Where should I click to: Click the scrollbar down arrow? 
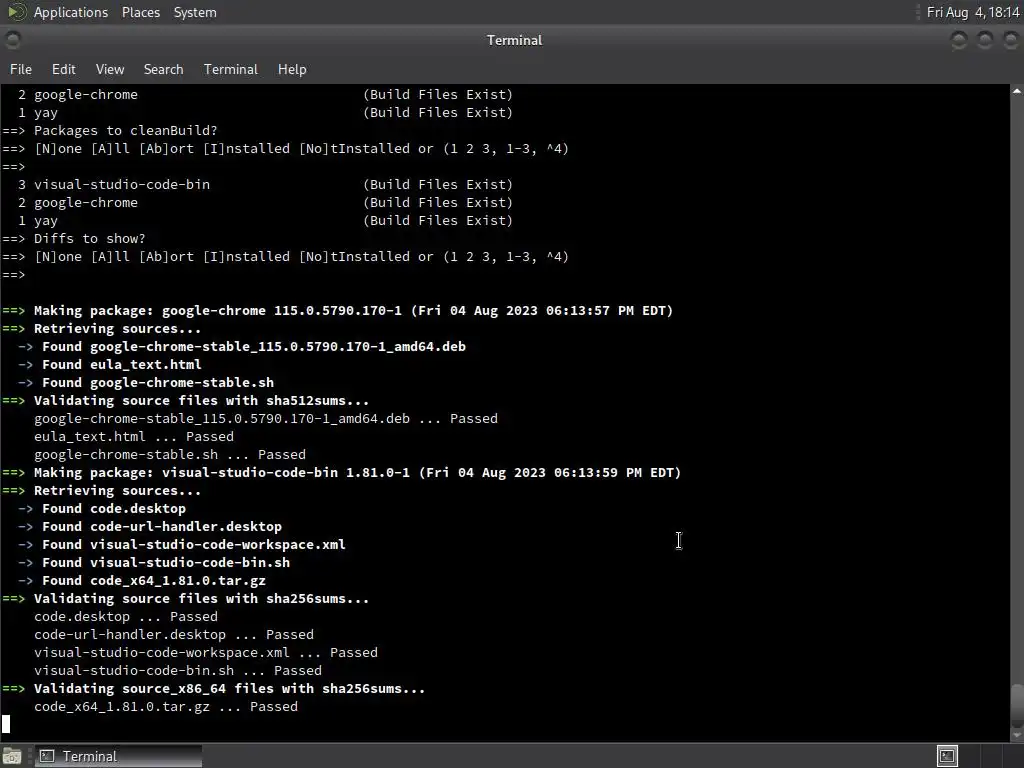point(1017,735)
